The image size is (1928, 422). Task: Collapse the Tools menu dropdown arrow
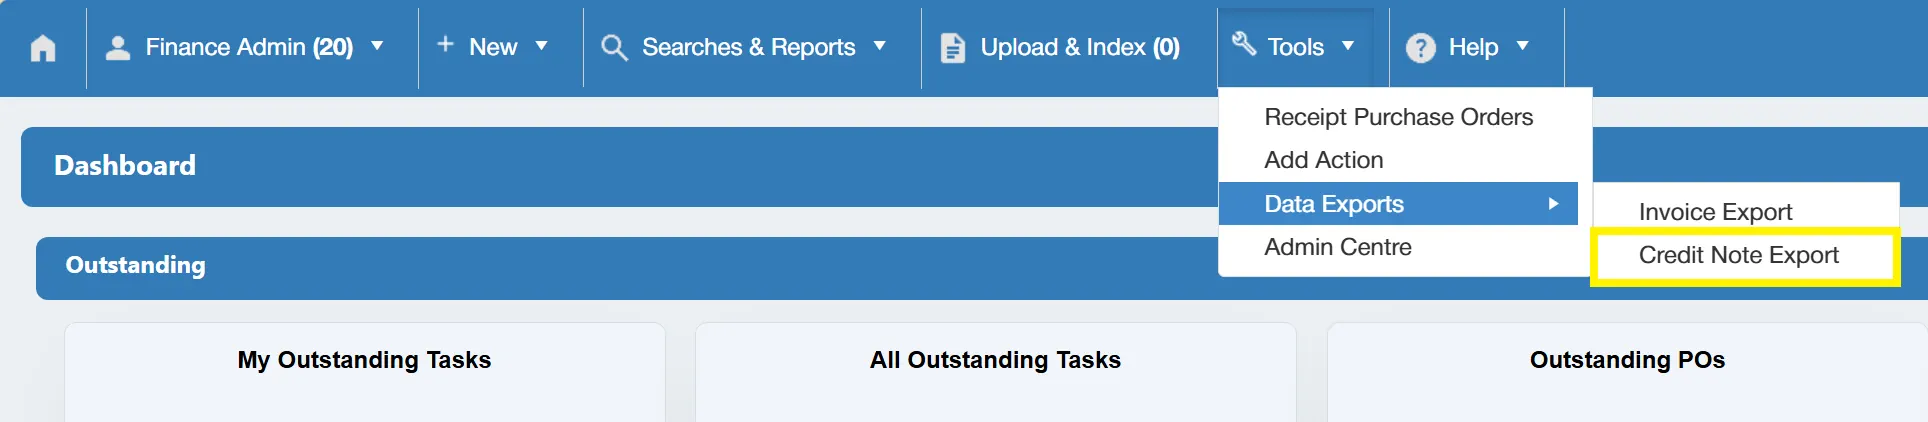[1348, 46]
